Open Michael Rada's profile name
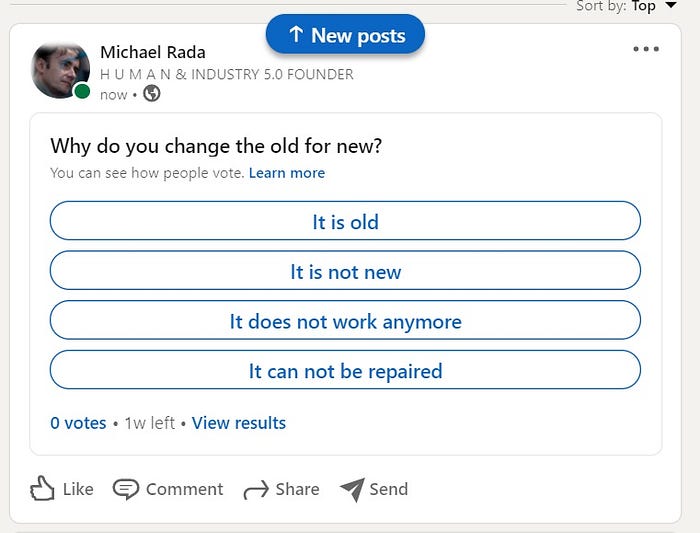The image size is (700, 533). coord(153,52)
